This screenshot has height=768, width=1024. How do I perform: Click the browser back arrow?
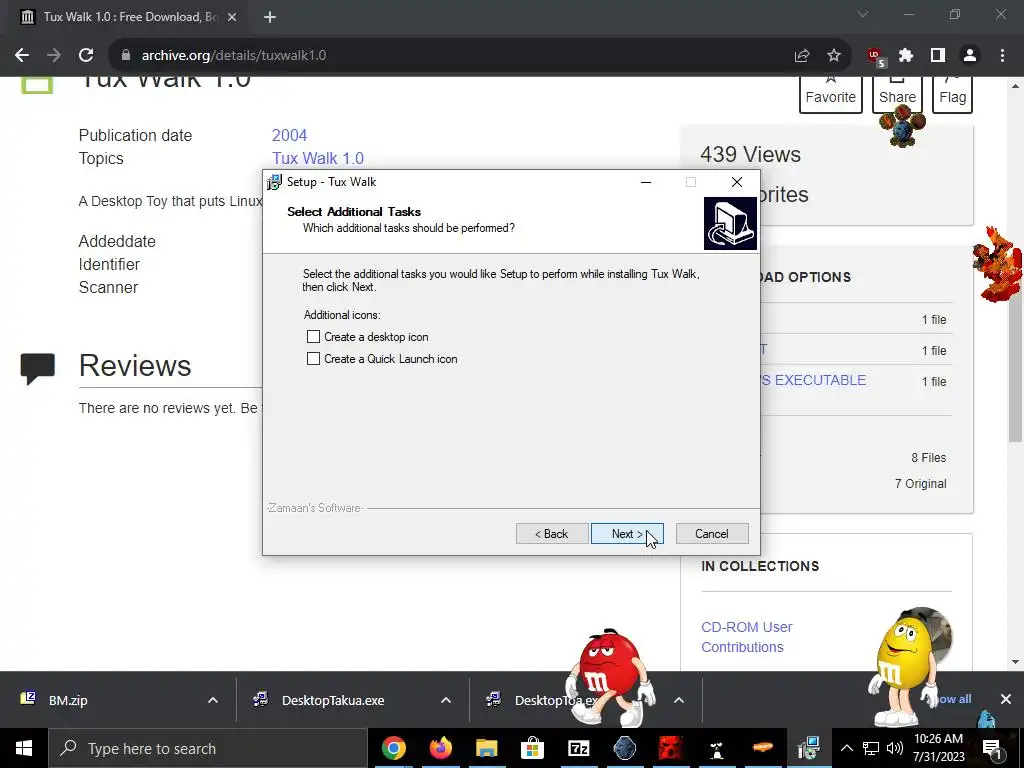[x=22, y=56]
